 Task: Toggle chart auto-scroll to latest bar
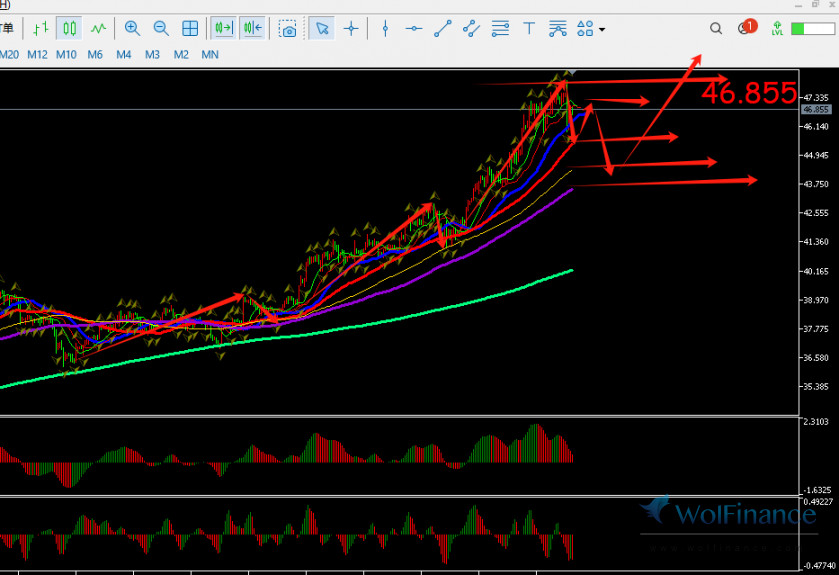pyautogui.click(x=223, y=29)
